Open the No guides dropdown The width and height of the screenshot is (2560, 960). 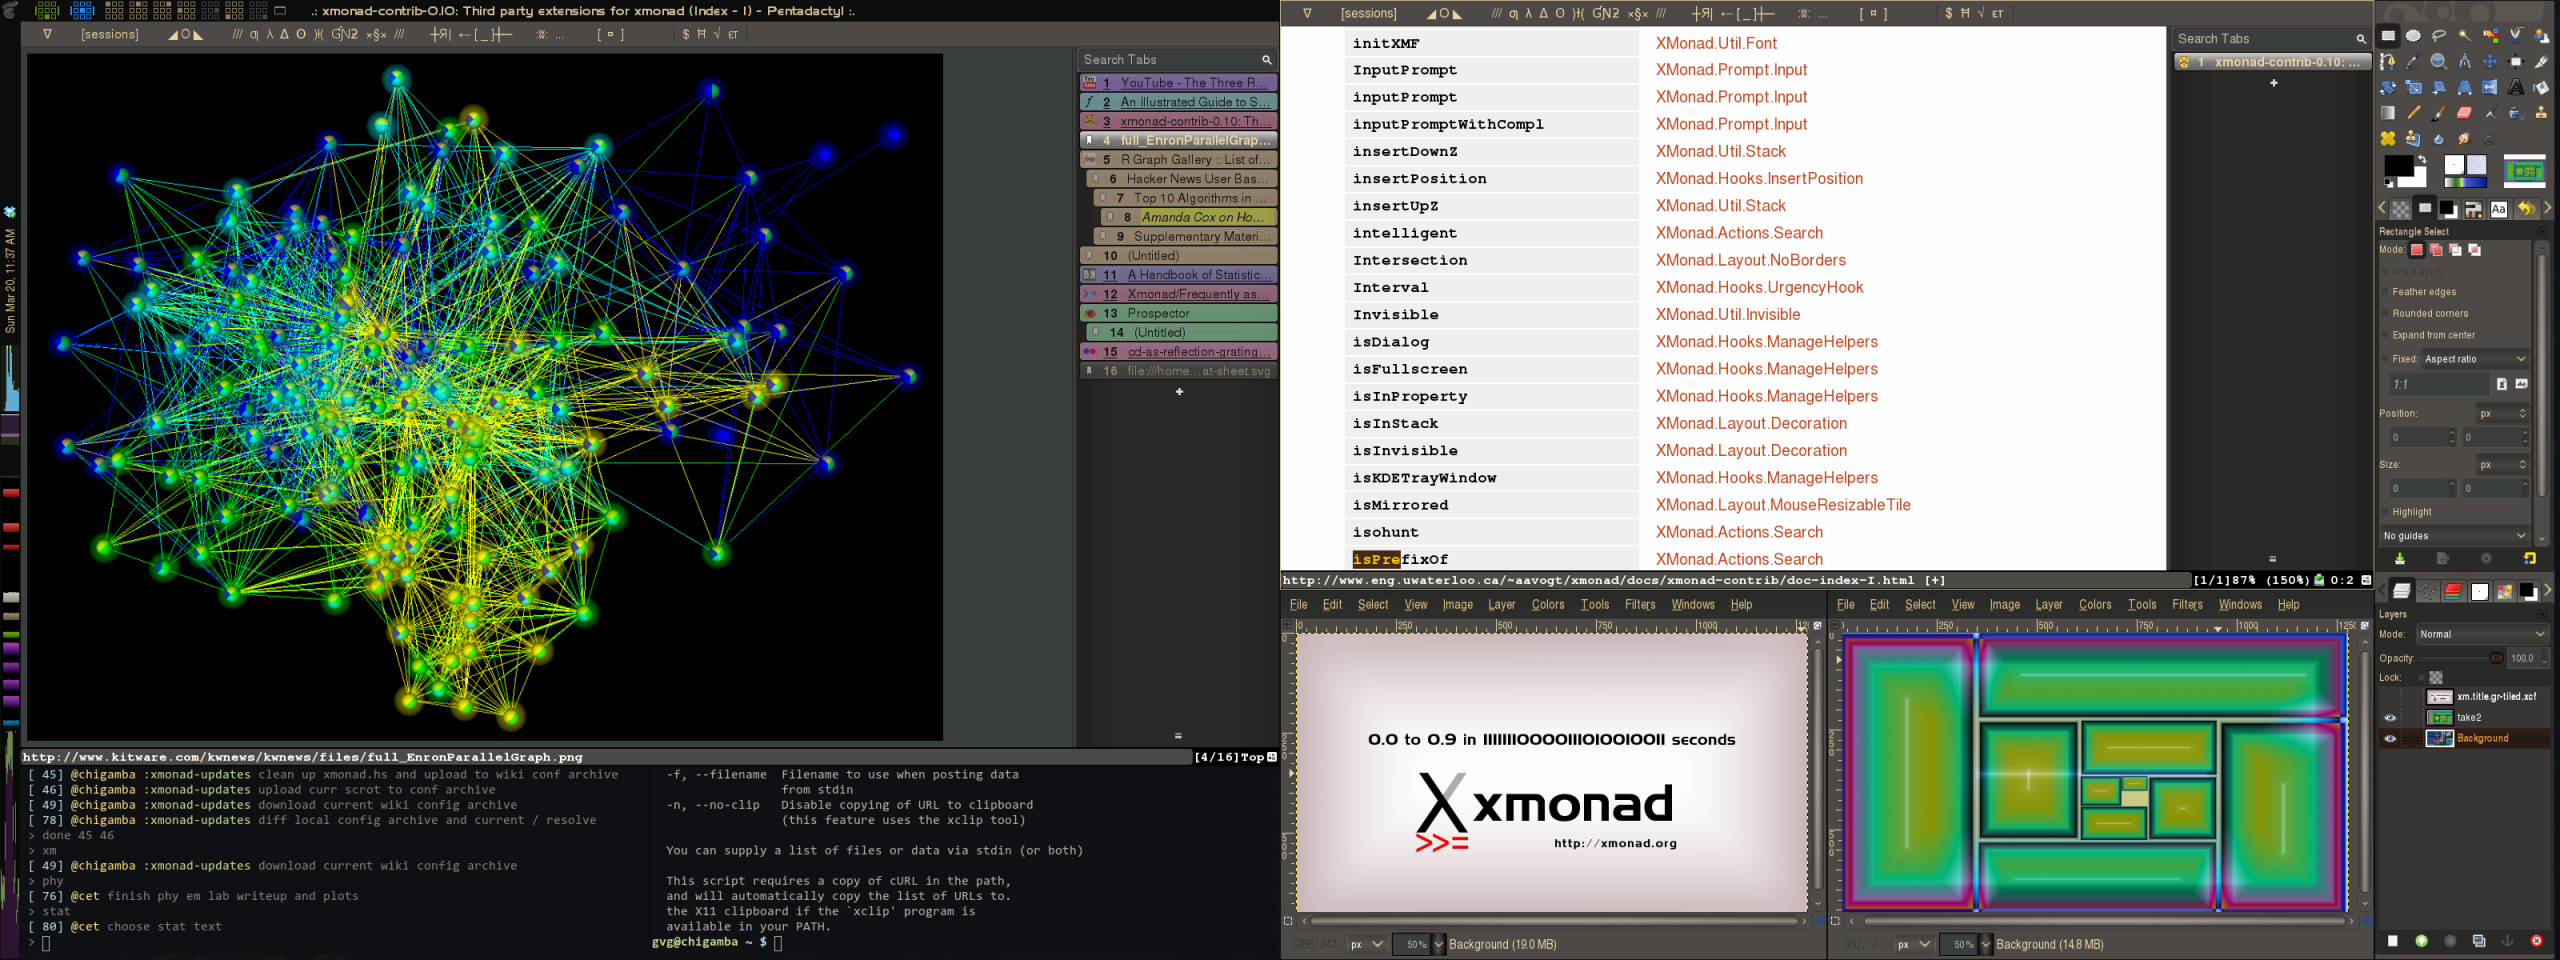tap(2454, 536)
